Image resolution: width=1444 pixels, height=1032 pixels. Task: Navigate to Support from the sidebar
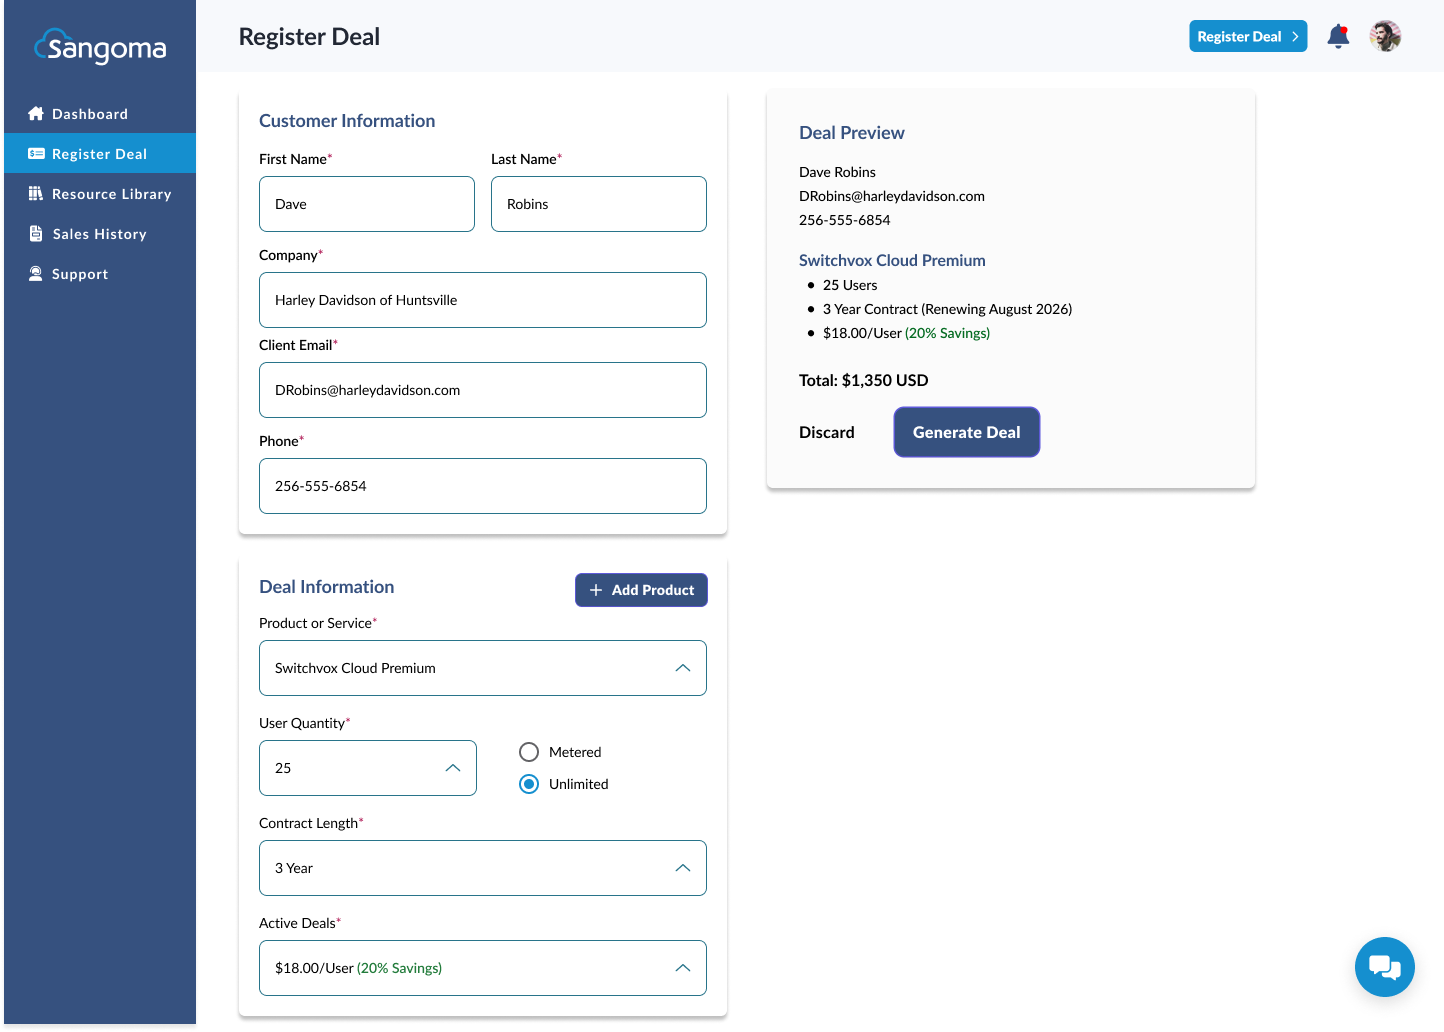[80, 273]
